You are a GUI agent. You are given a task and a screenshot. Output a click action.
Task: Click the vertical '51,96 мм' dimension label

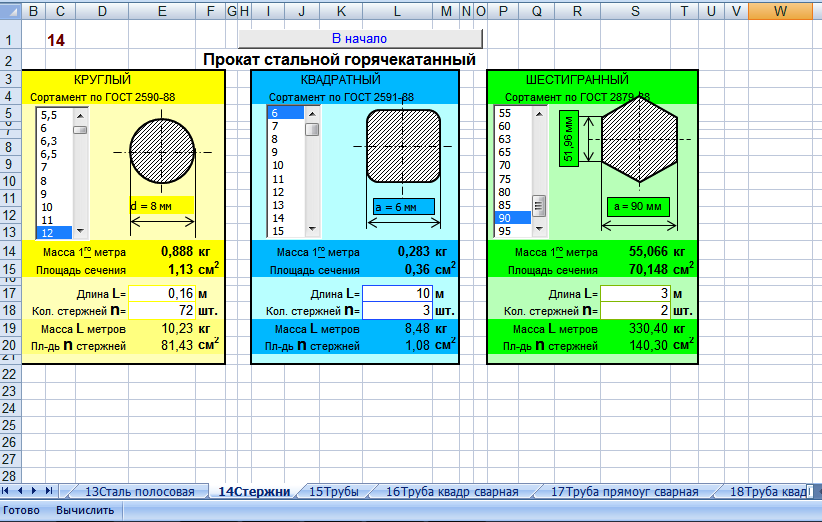click(x=569, y=138)
